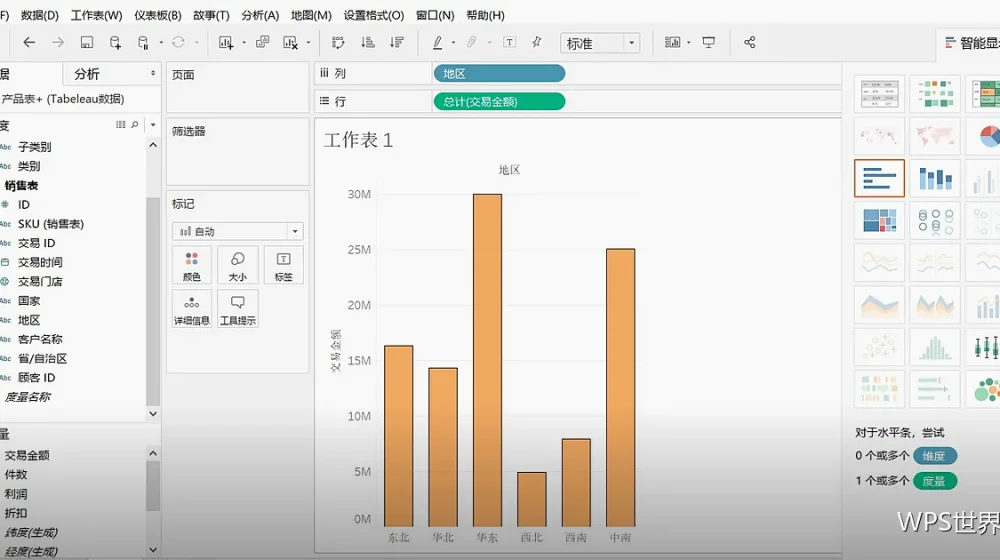Open dropdown arrow next to highlight pen icon
Image resolution: width=1000 pixels, height=560 pixels.
point(453,42)
